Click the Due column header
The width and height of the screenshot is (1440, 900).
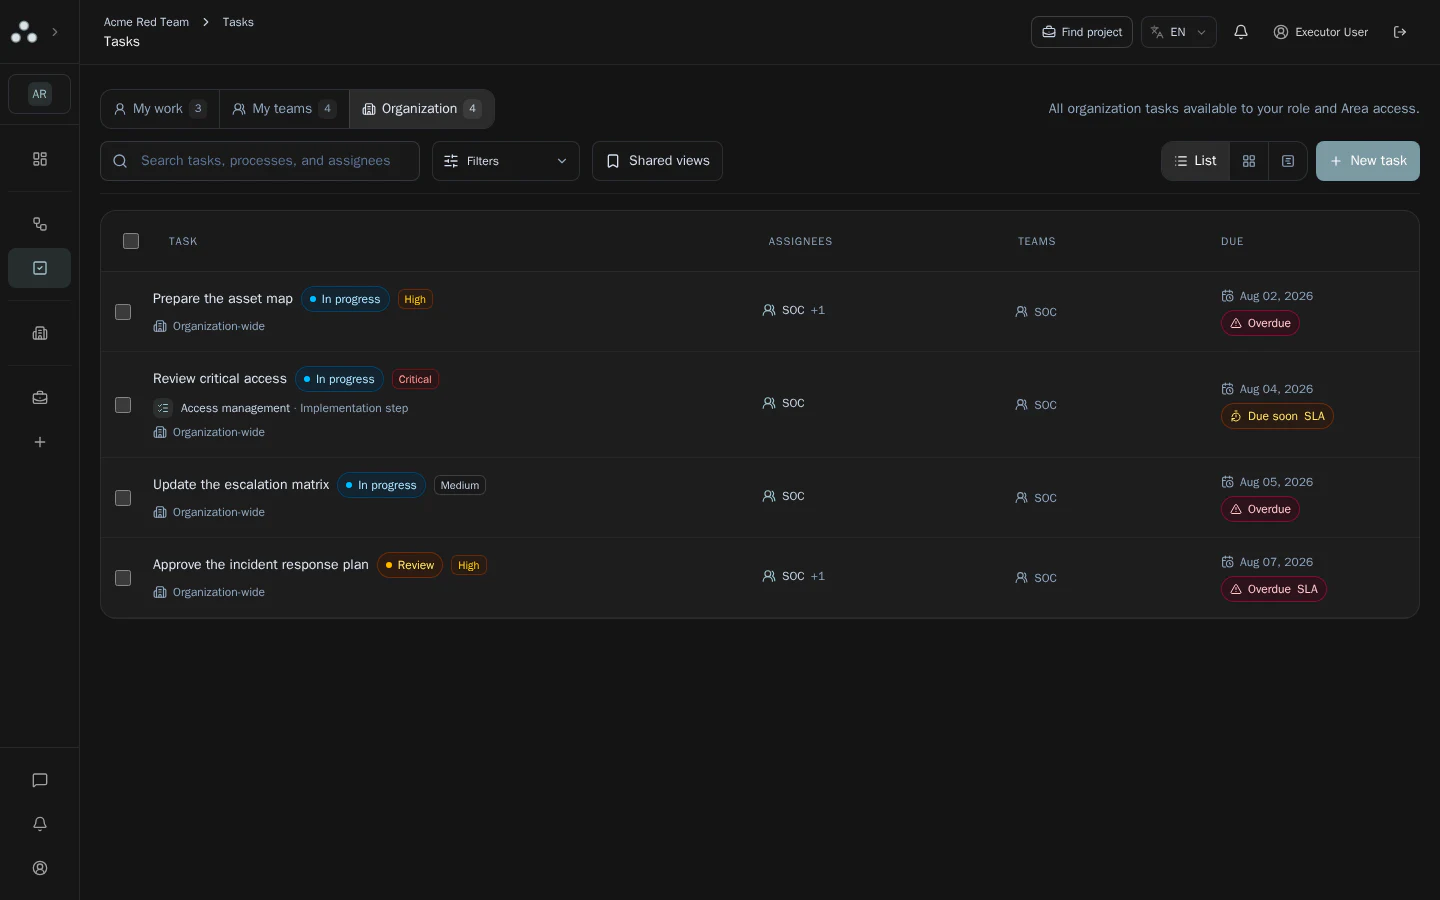pyautogui.click(x=1232, y=241)
